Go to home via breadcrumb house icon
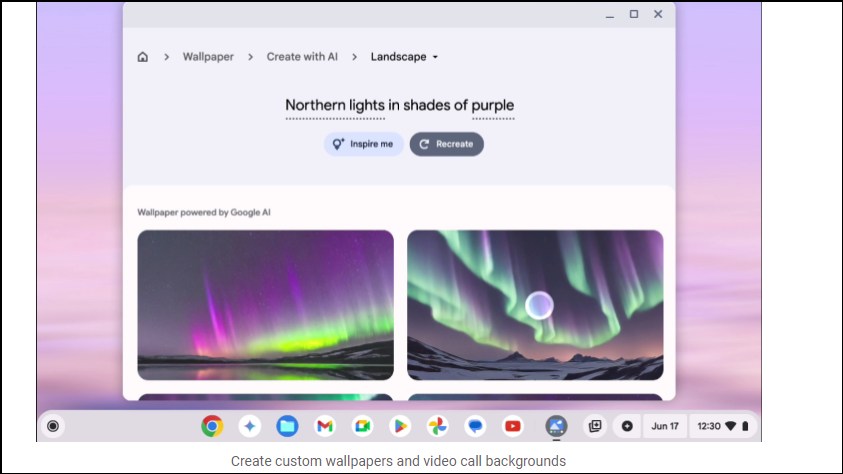Viewport: 843px width, 474px height. tap(142, 57)
